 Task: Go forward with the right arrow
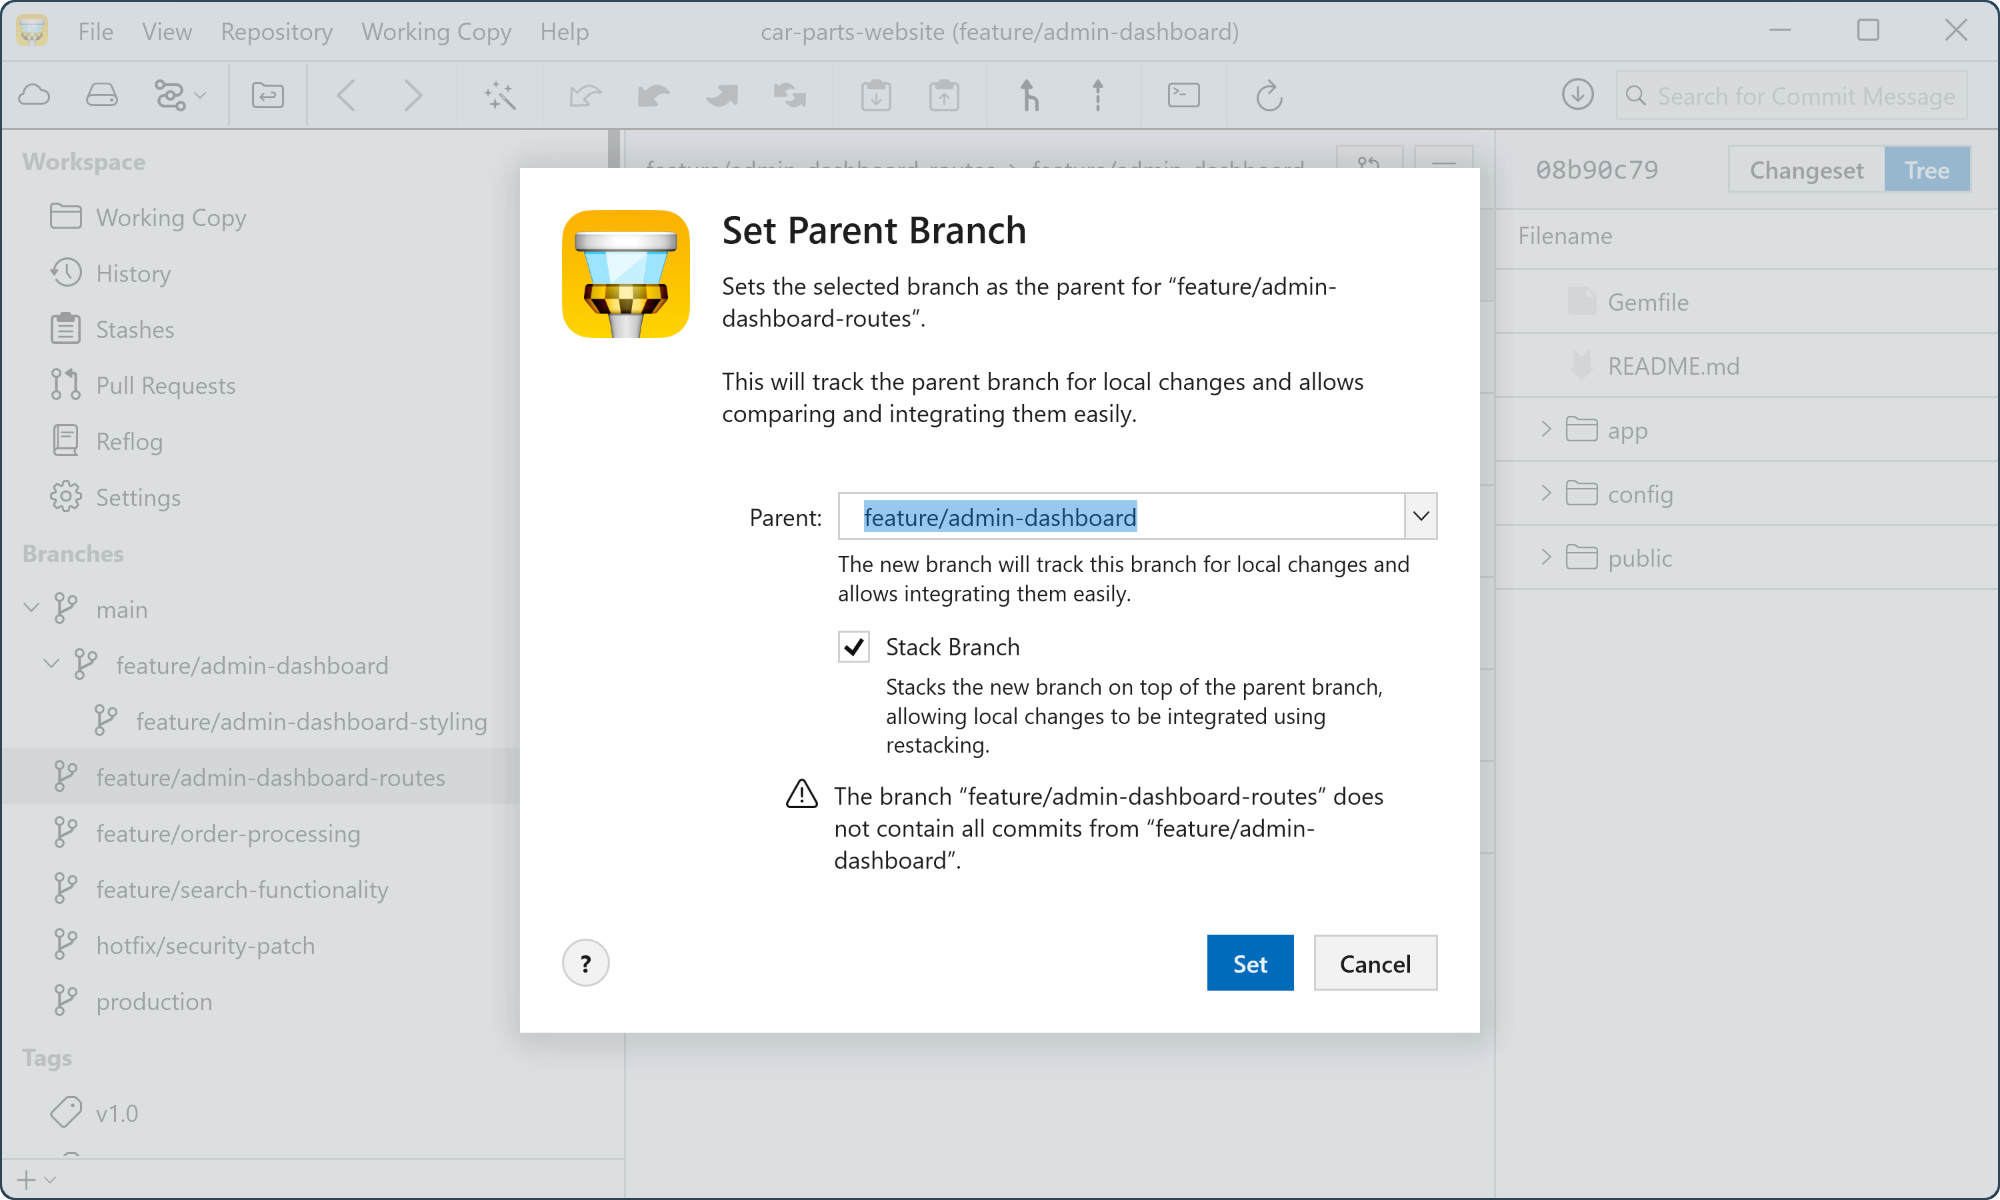[x=412, y=95]
